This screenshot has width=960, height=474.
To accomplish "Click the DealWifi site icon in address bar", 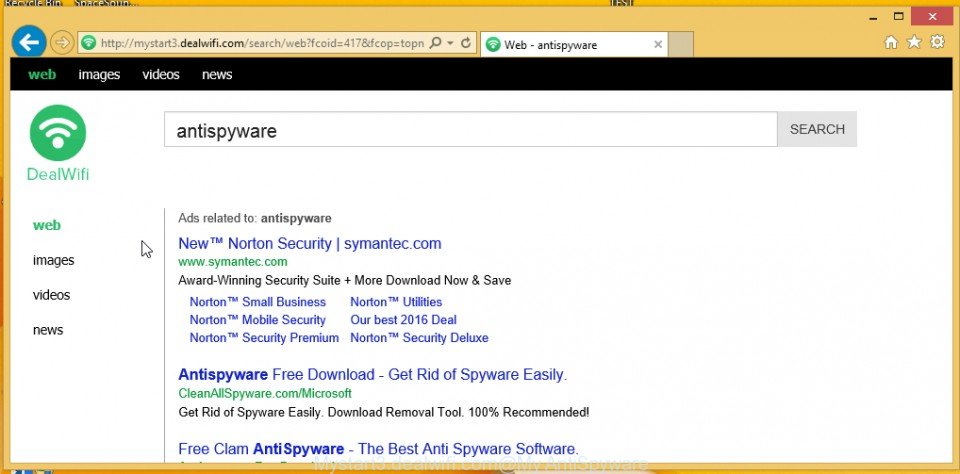I will (89, 43).
